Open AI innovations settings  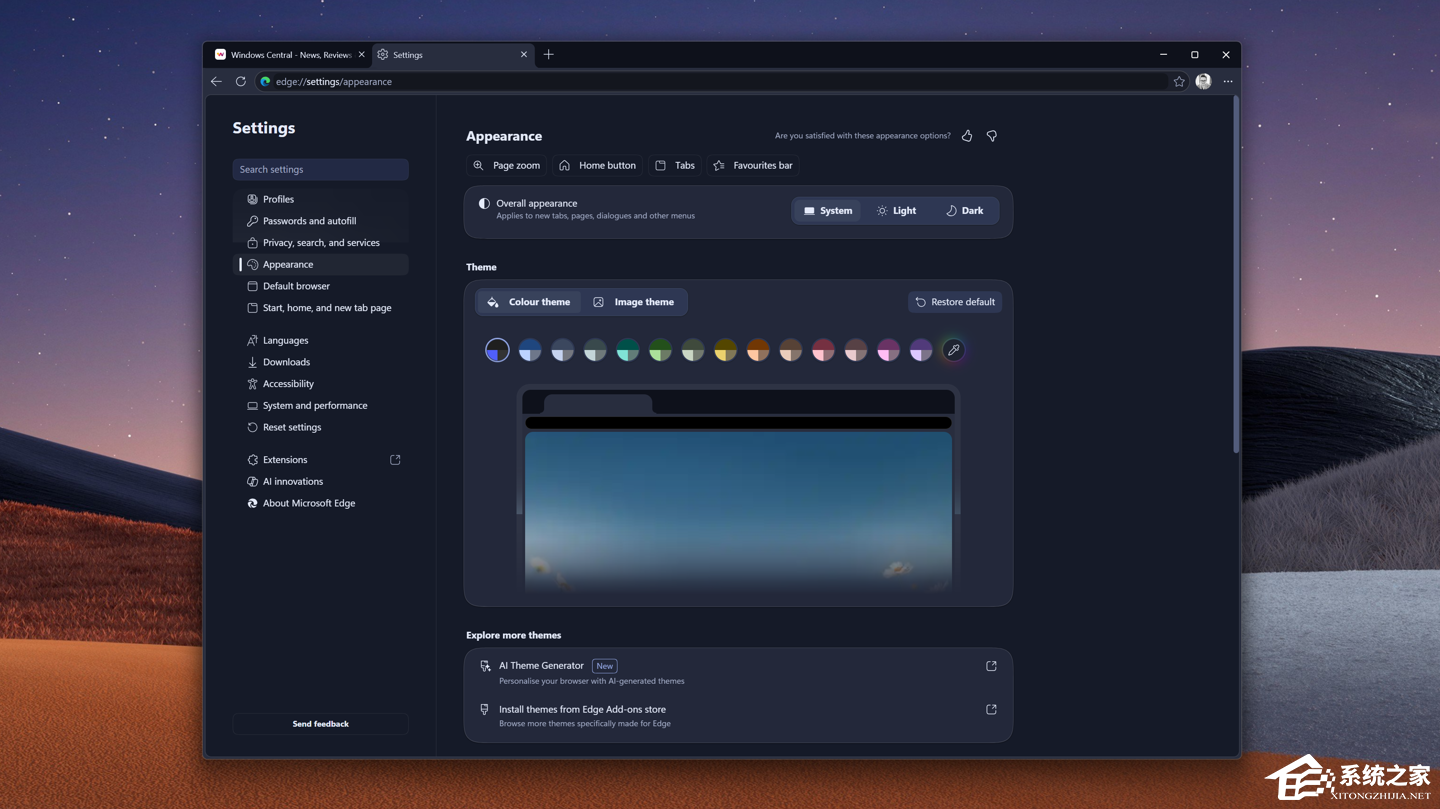click(x=320, y=482)
